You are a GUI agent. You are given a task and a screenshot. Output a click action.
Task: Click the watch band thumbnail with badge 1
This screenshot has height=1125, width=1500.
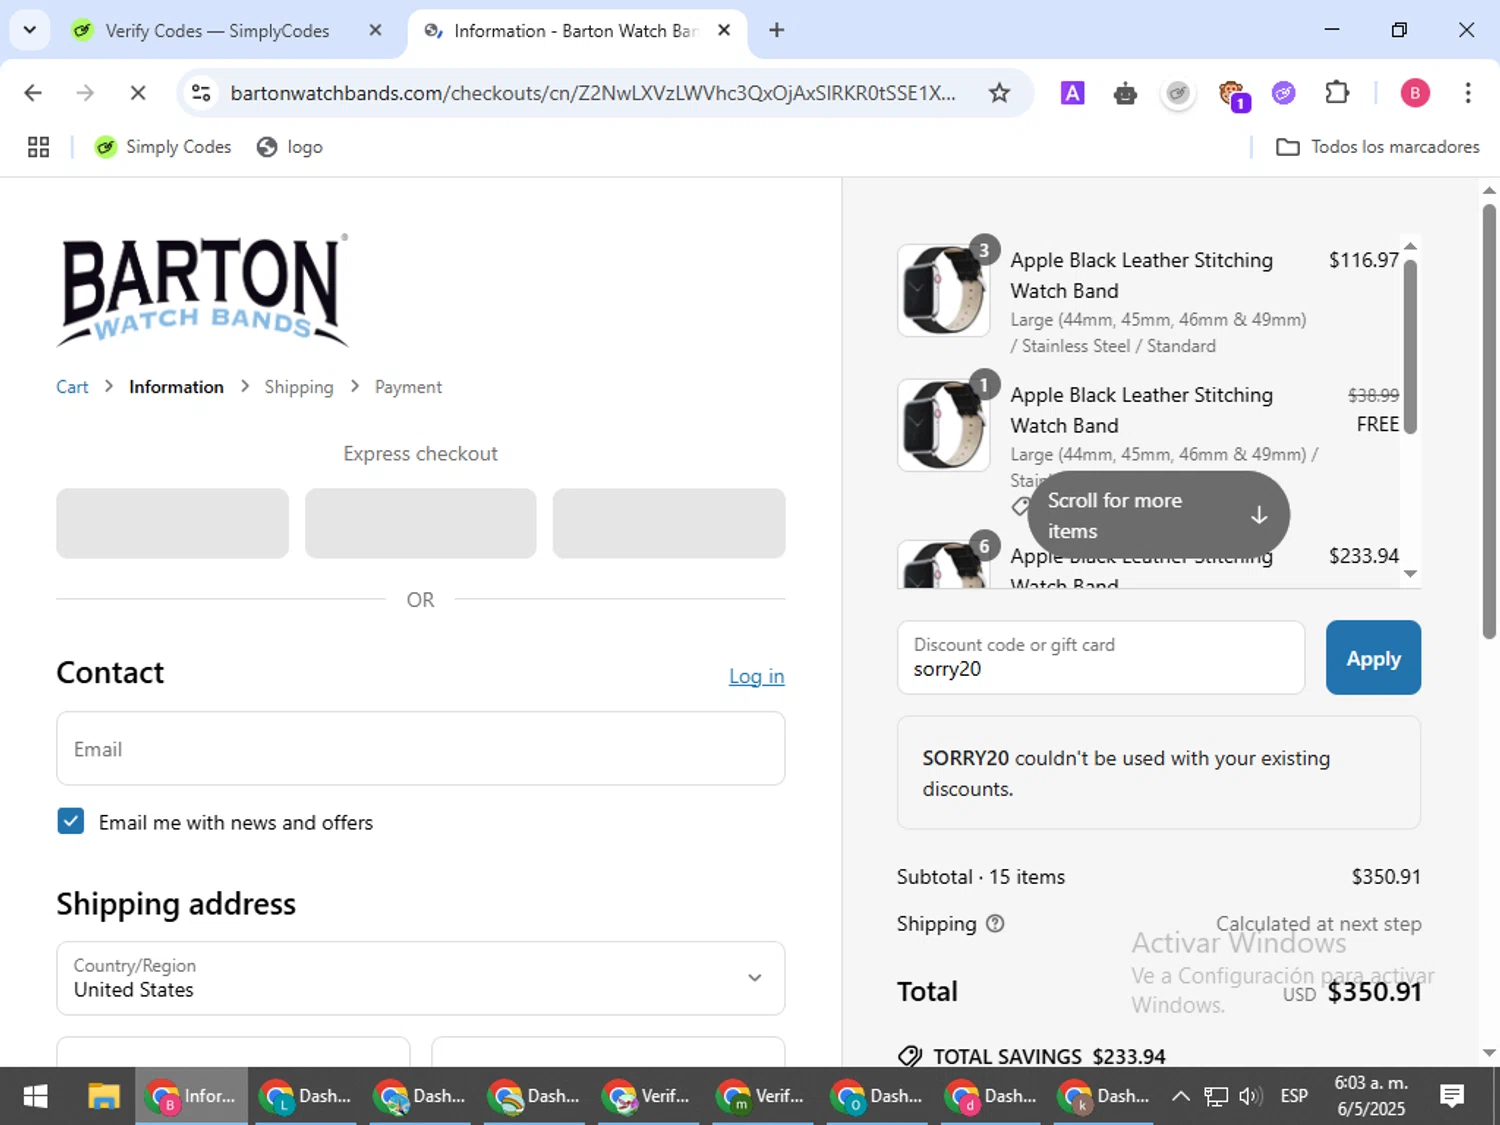pyautogui.click(x=944, y=425)
